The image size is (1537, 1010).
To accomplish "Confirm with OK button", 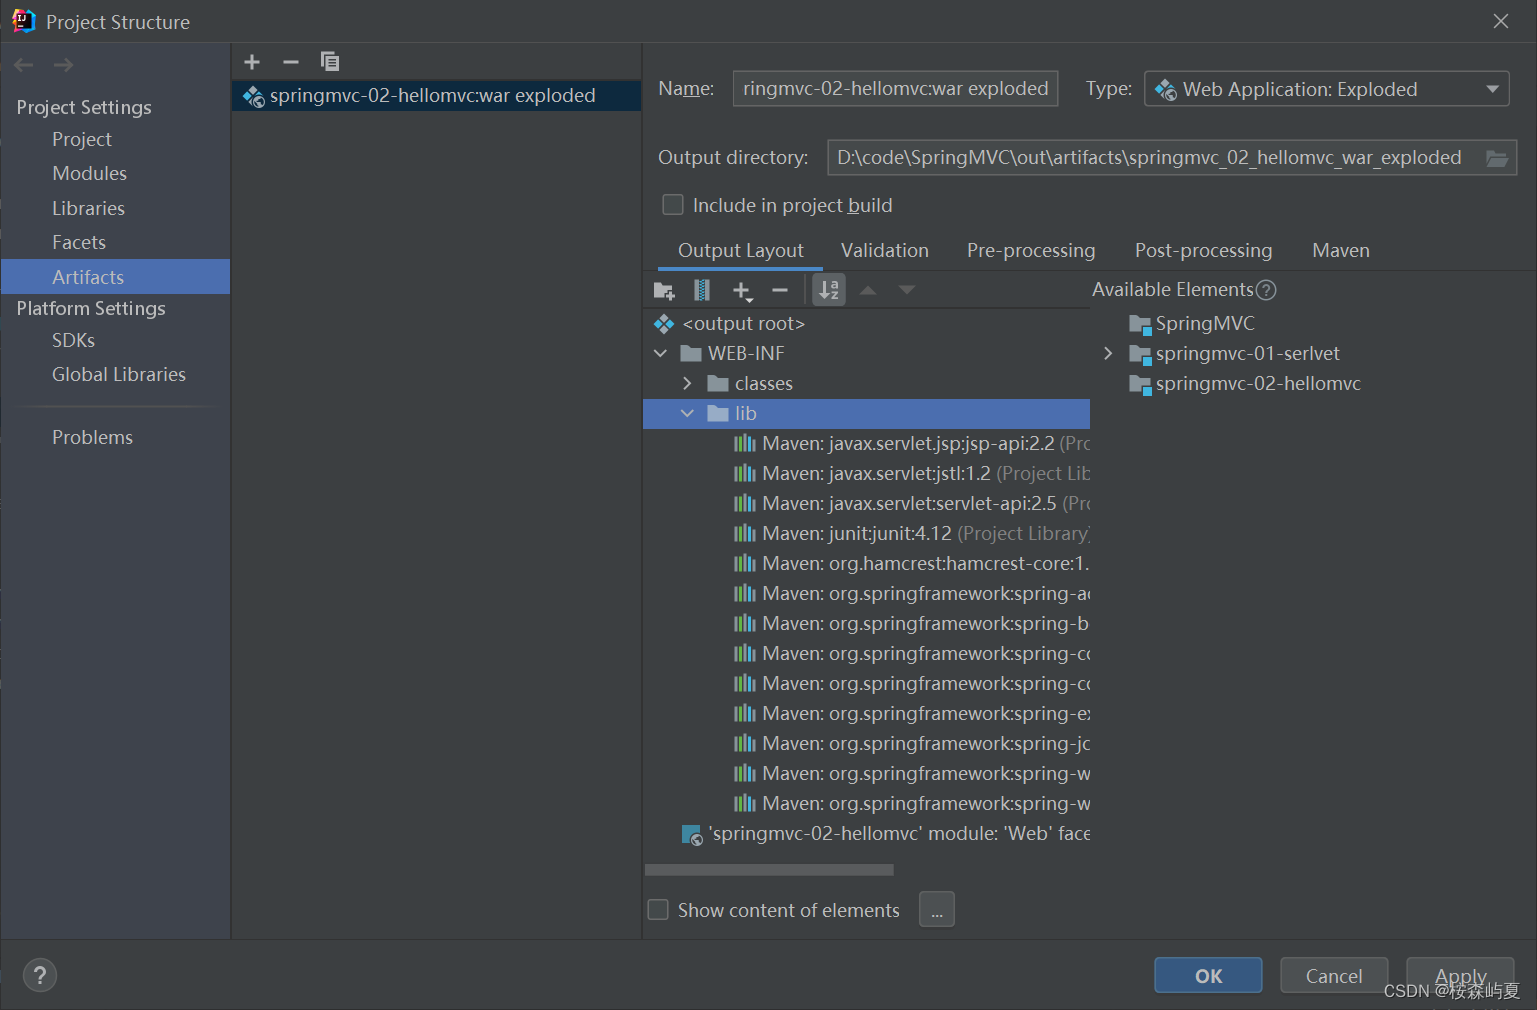I will point(1208,975).
